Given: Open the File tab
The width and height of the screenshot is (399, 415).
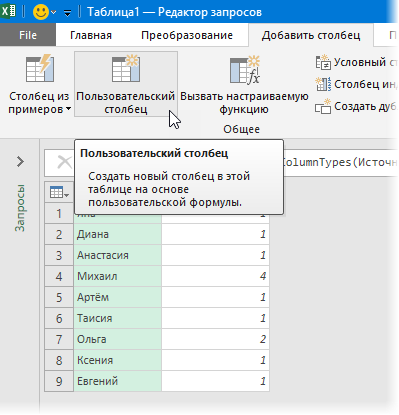Looking at the screenshot, I should (x=28, y=35).
